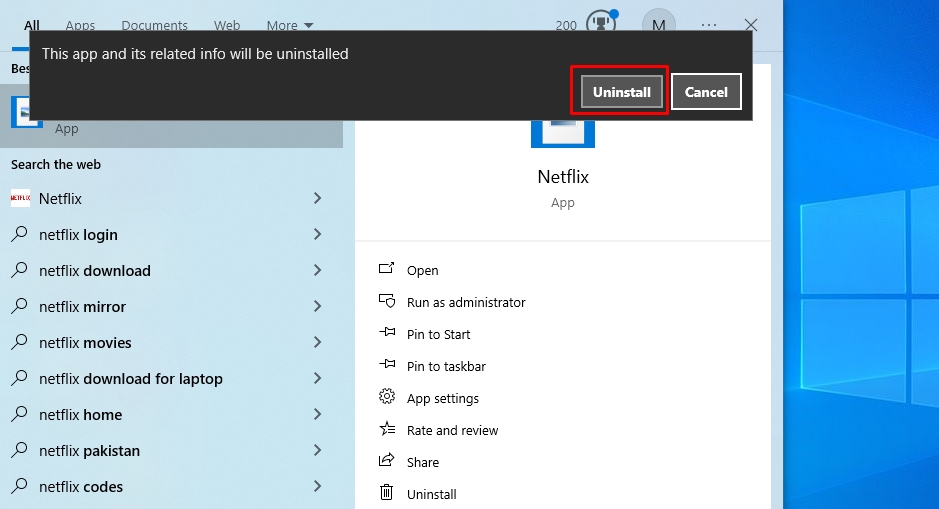Image resolution: width=939 pixels, height=509 pixels.
Task: Click the Netflix app name in preview pane
Action: (x=563, y=177)
